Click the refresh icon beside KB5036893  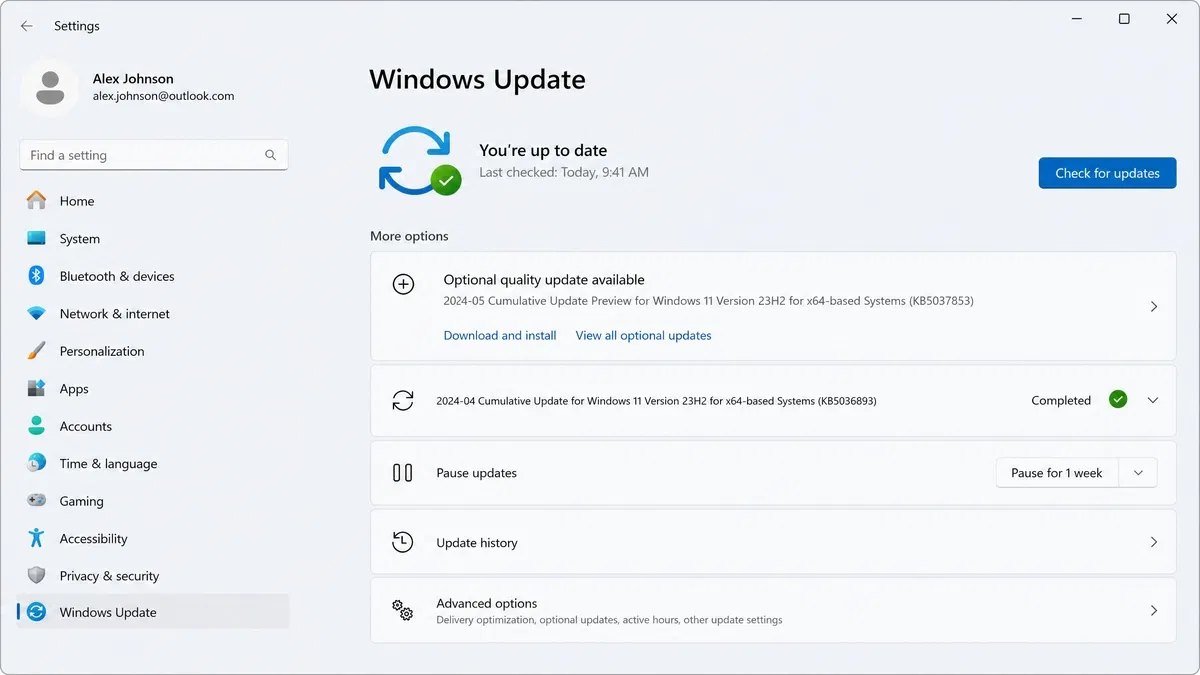pos(403,400)
